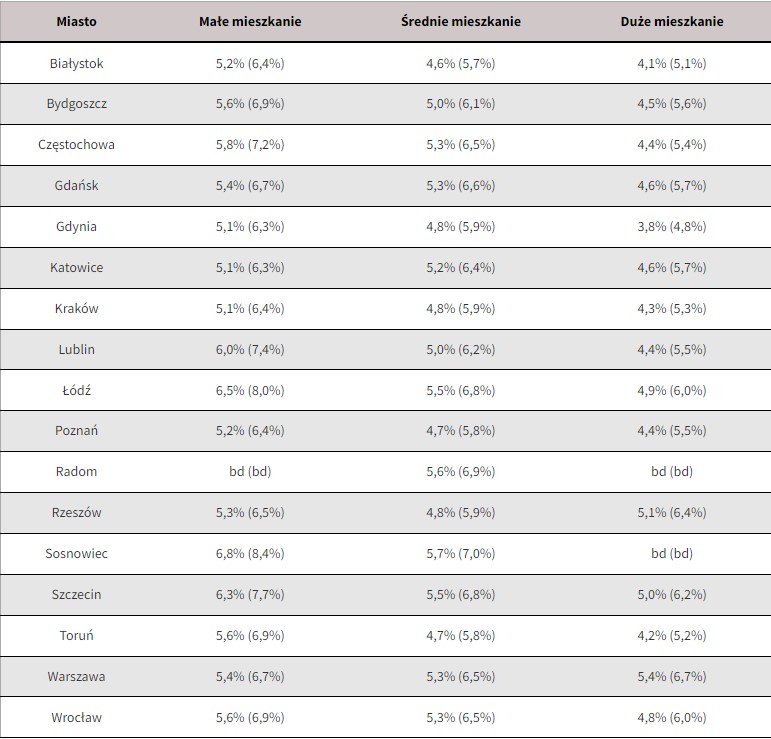The image size is (771, 739).
Task: Click Lublin small apartment value 6,0% (7,4%)
Action: click(x=250, y=350)
